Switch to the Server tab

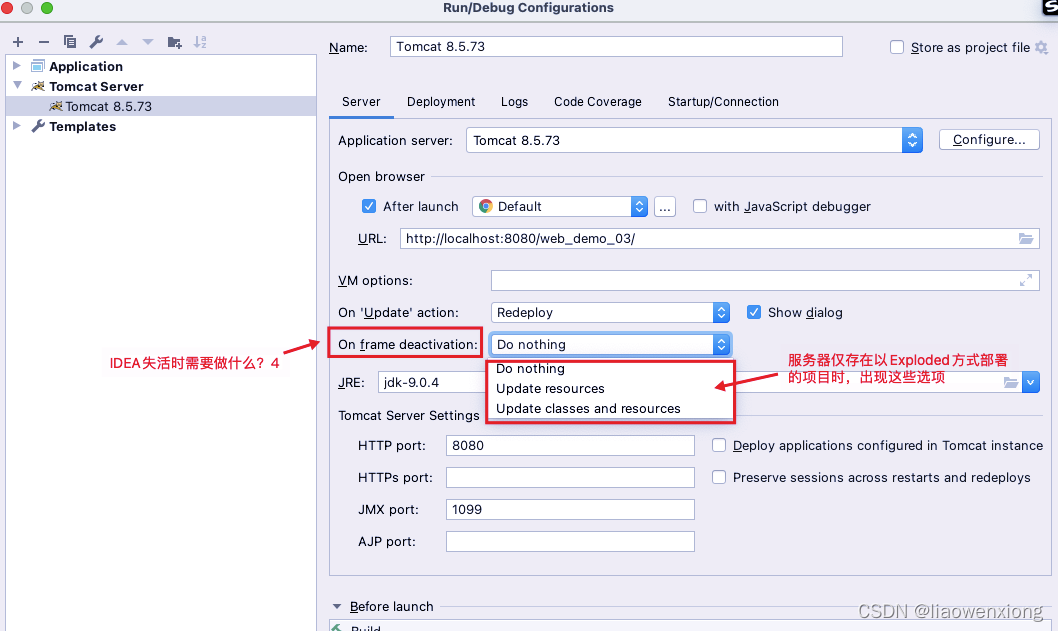pos(361,102)
